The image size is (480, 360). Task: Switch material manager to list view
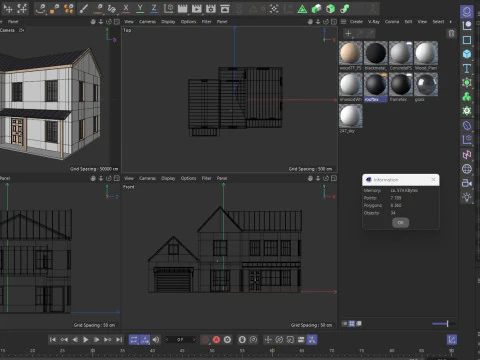point(345,323)
